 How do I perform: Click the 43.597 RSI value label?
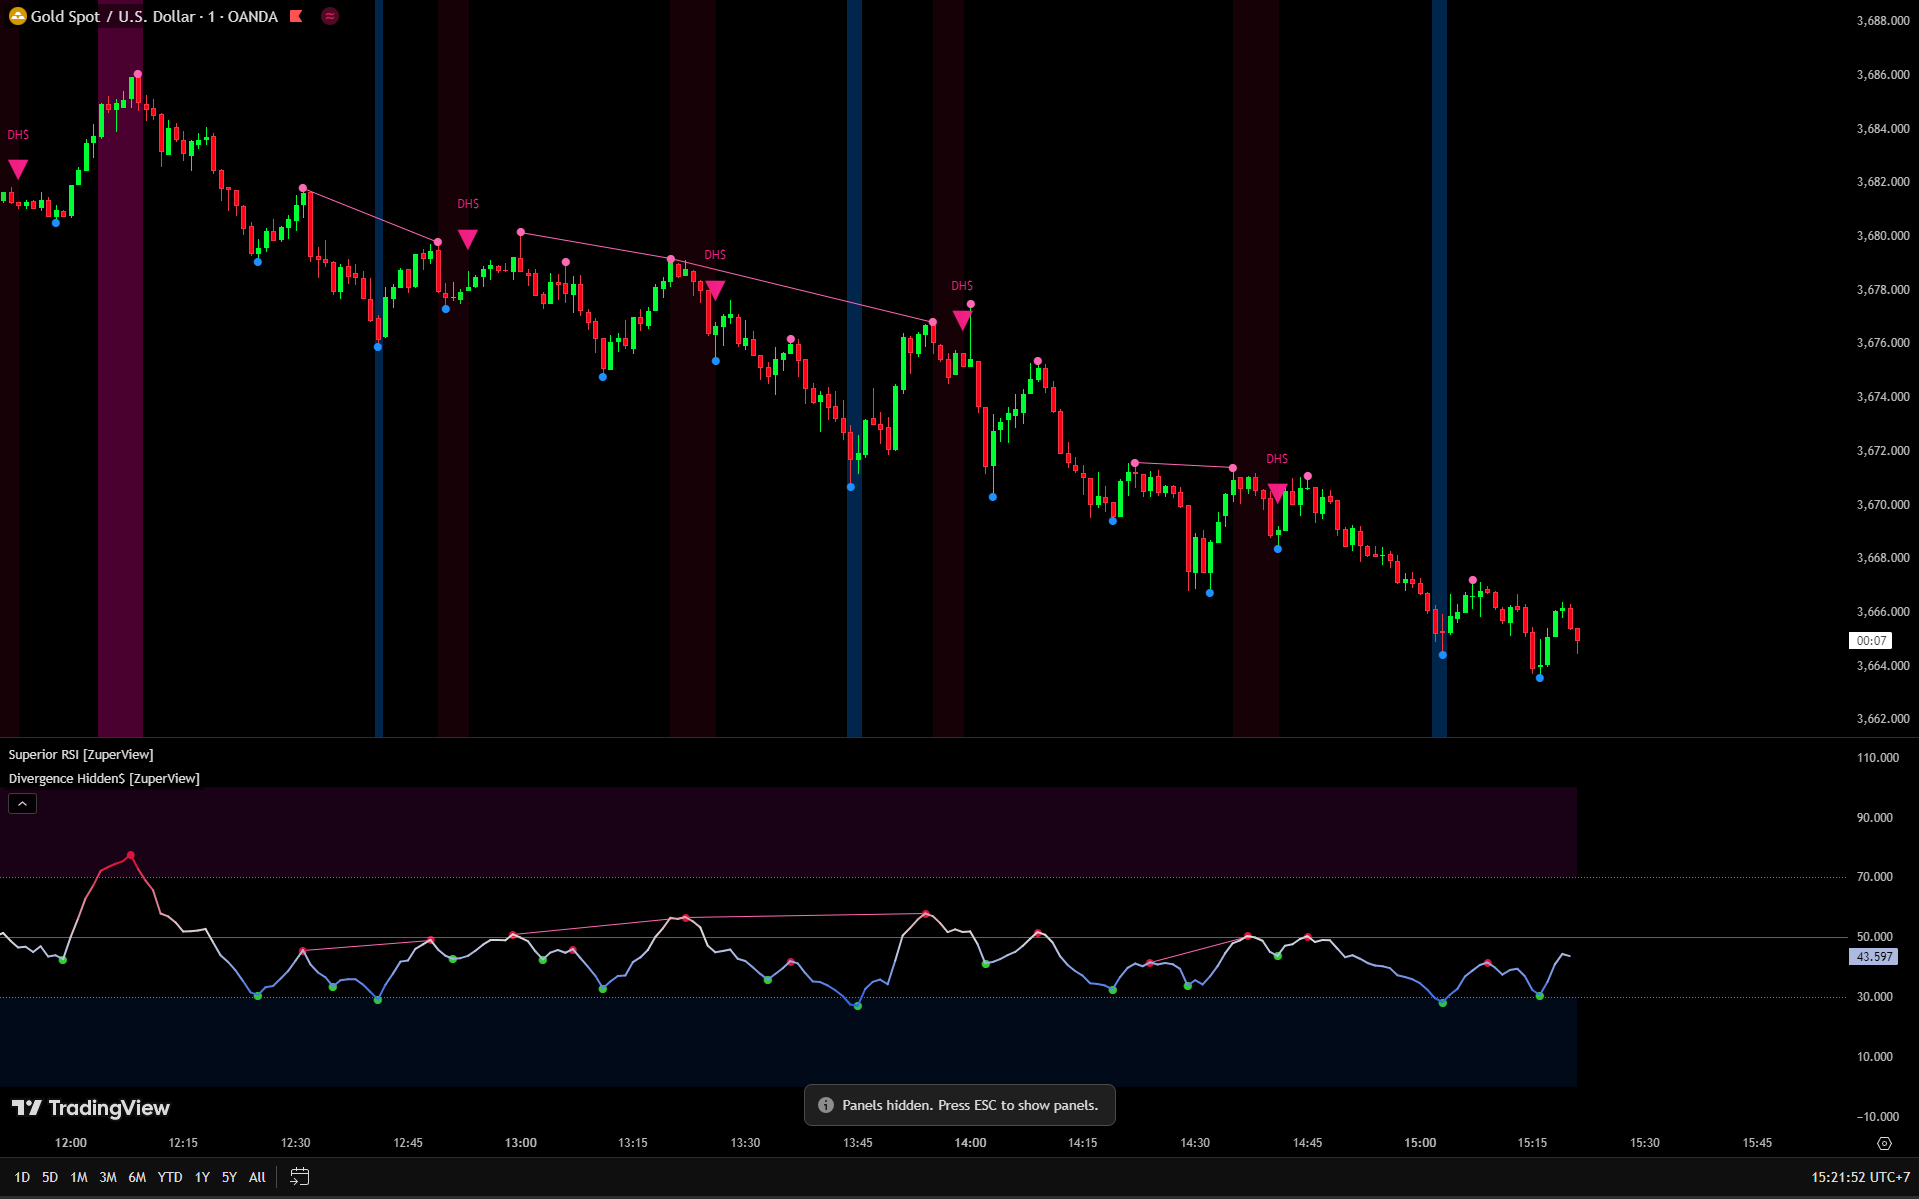click(1873, 957)
